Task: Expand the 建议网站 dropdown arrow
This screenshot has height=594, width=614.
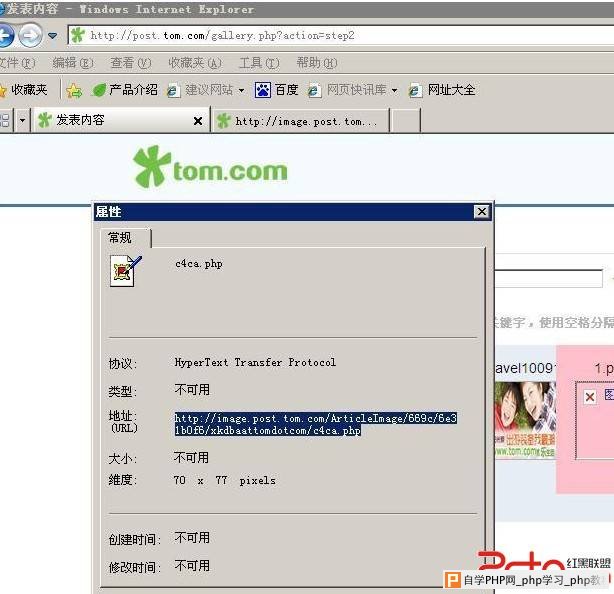Action: pos(241,91)
